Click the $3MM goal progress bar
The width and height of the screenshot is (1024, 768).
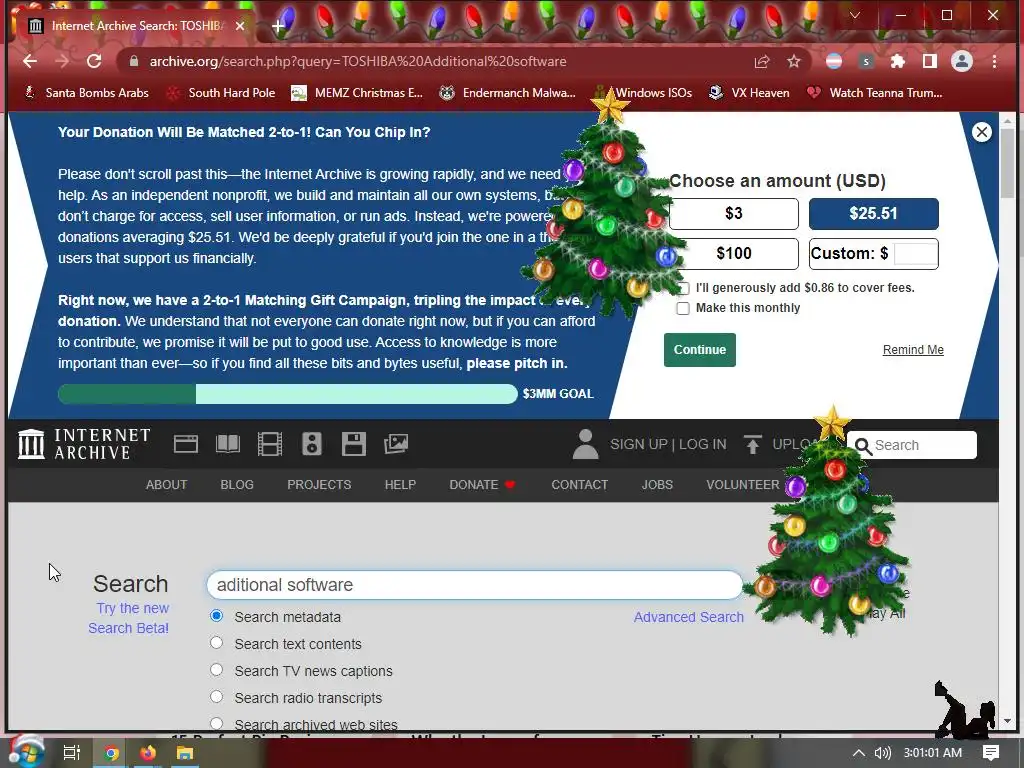click(x=287, y=394)
